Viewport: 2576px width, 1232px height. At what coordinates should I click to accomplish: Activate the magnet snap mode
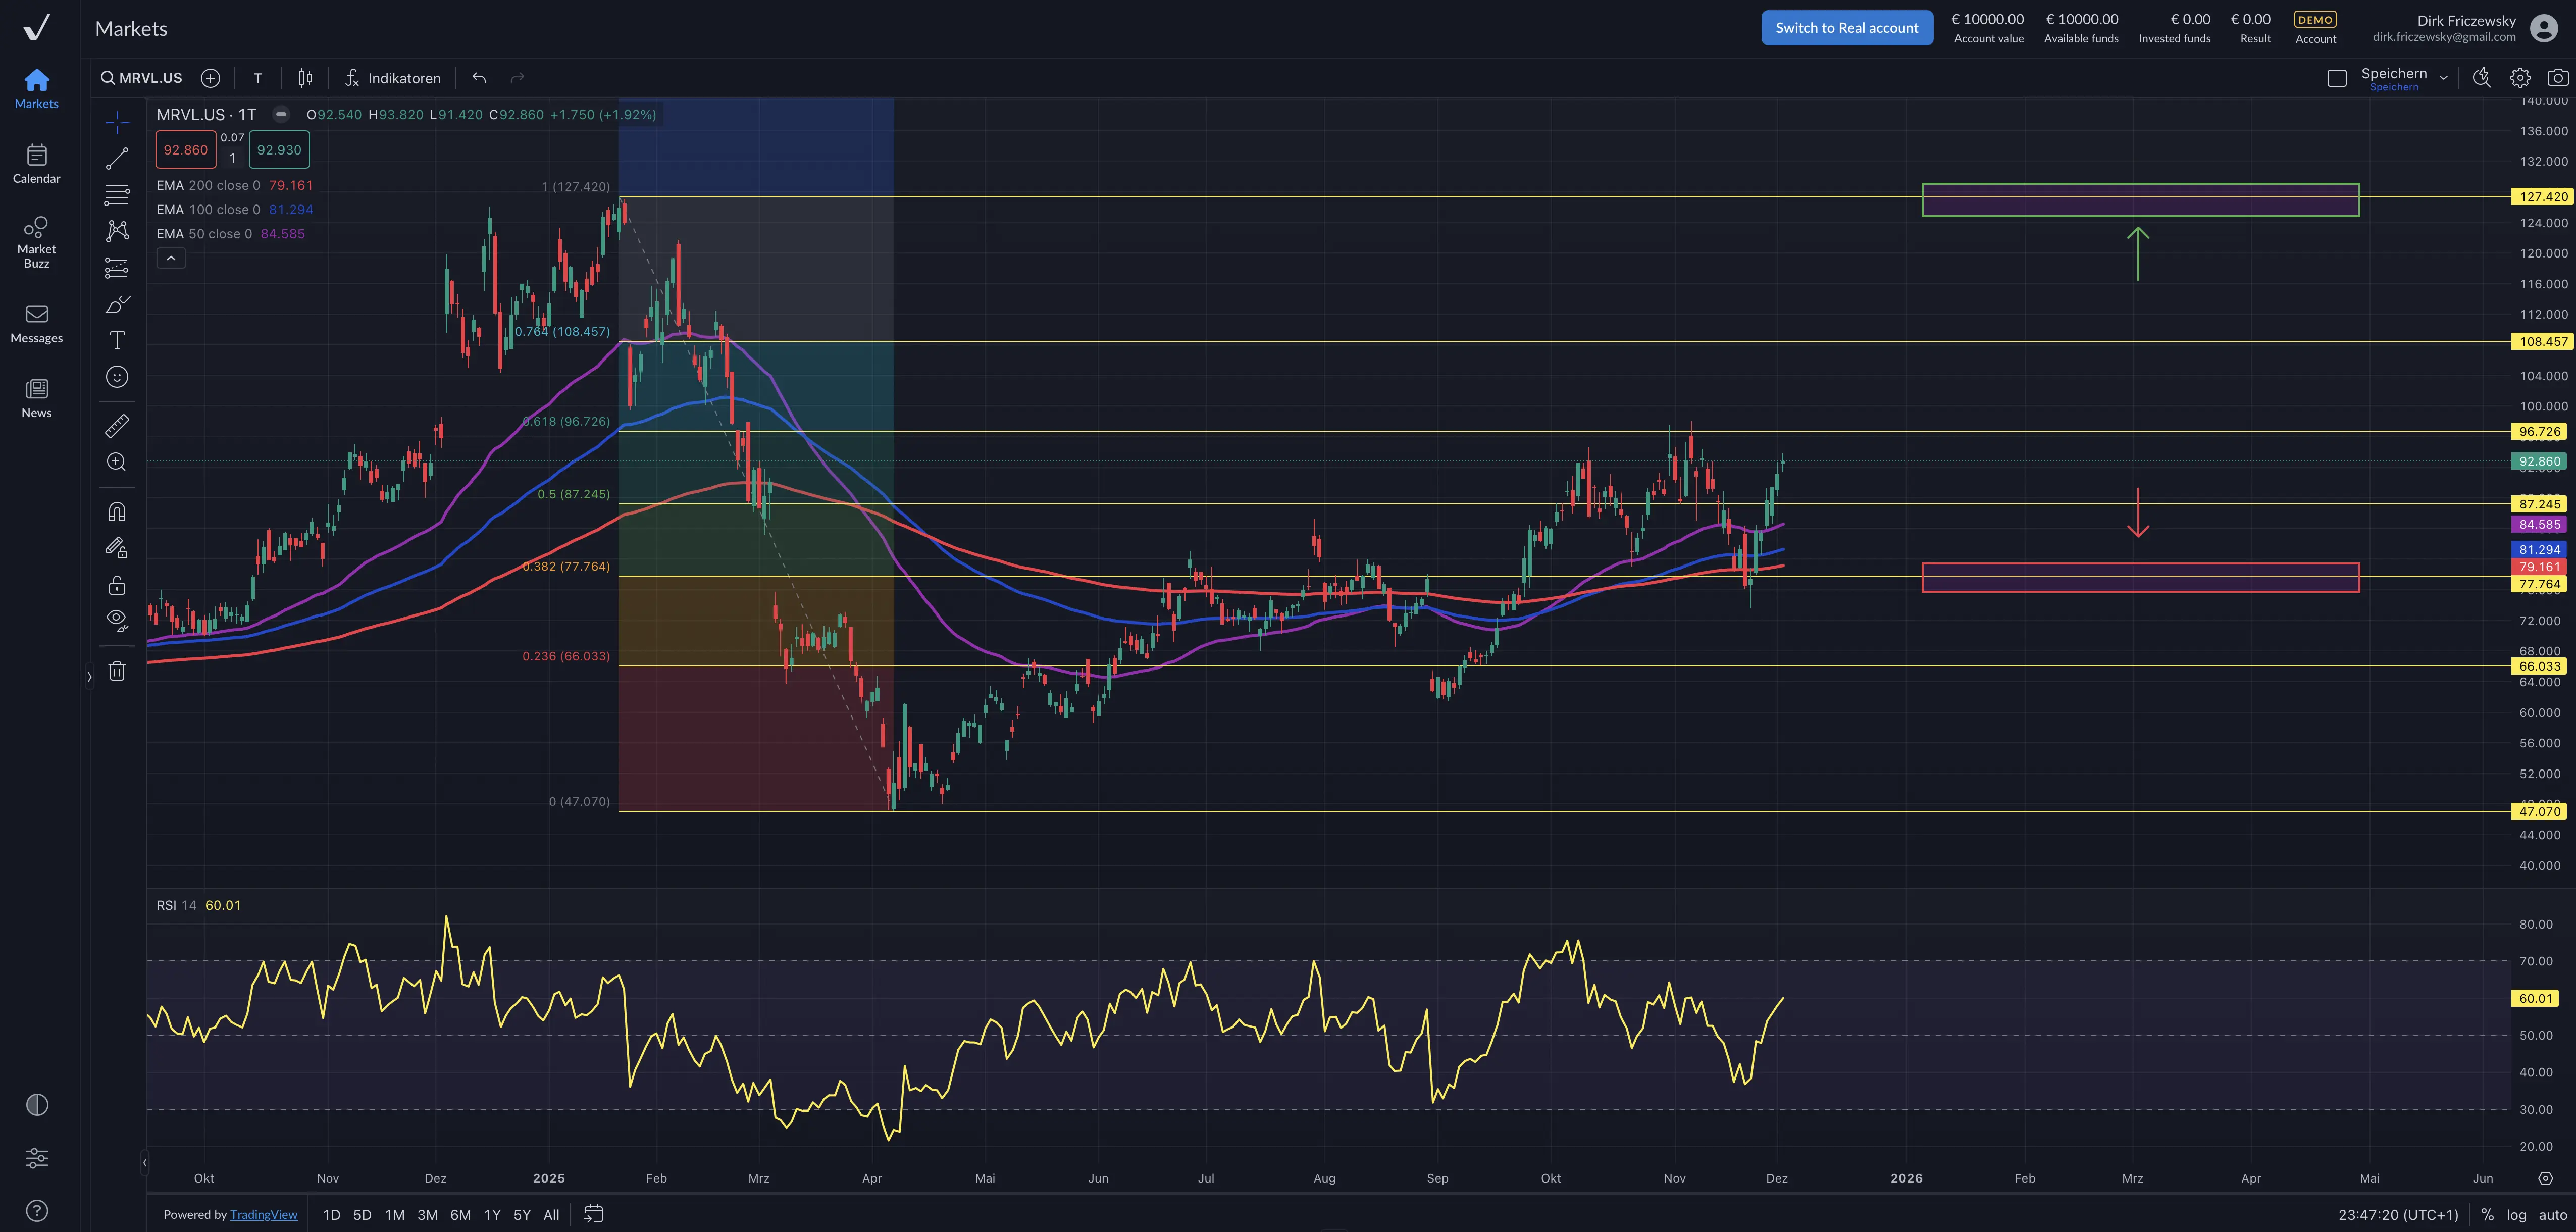click(117, 512)
